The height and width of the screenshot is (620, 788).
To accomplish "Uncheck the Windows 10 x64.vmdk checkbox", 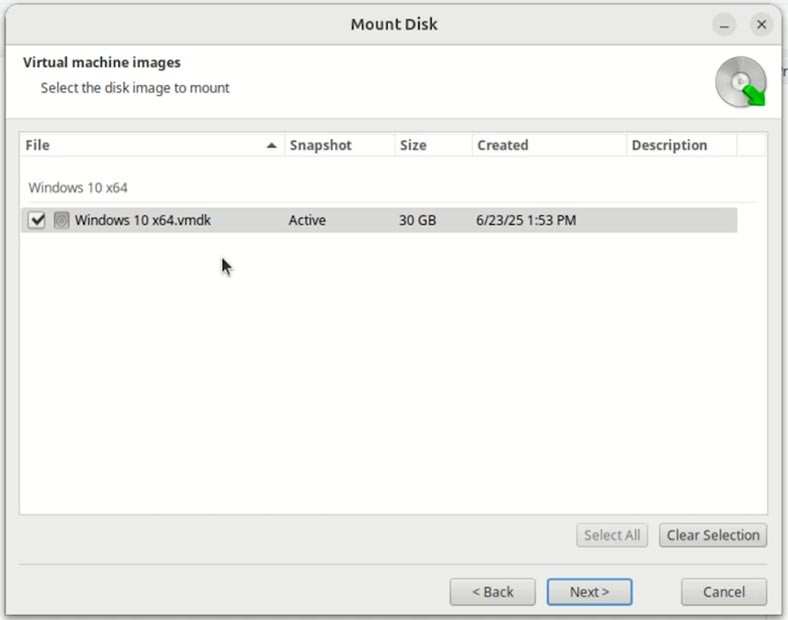I will (x=37, y=220).
